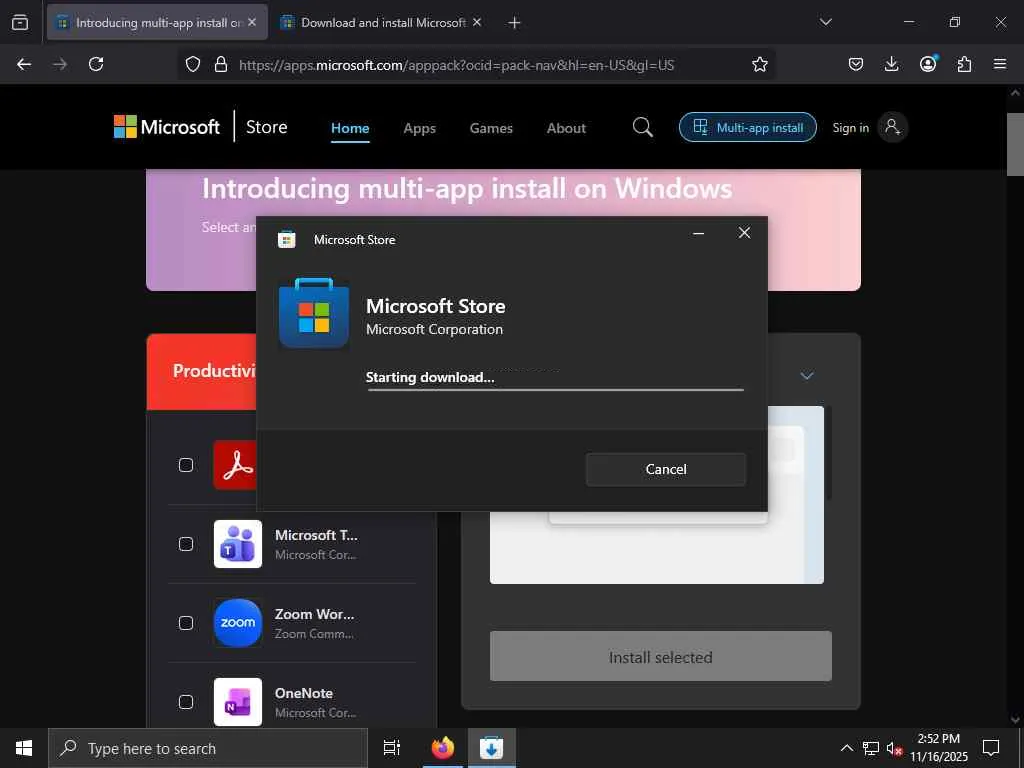1024x768 pixels.
Task: Click Sign in on the store page
Action: coord(850,127)
